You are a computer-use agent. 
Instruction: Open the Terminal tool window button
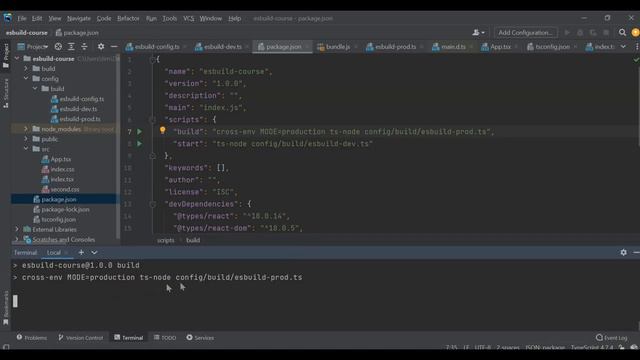click(129, 338)
